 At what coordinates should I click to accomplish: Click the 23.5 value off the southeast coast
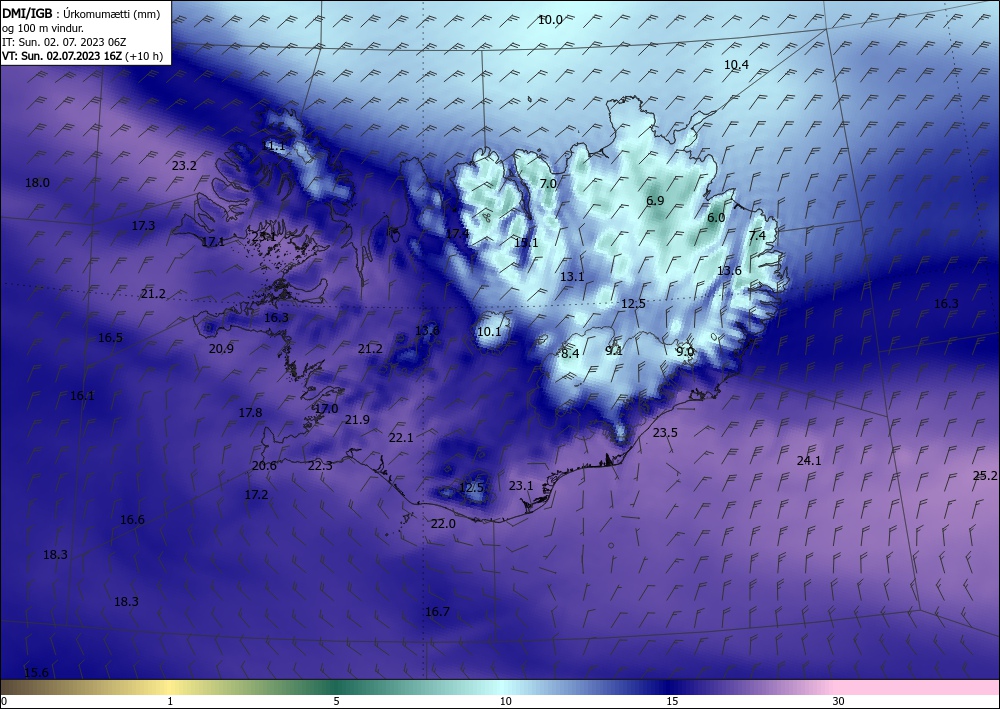tap(665, 433)
